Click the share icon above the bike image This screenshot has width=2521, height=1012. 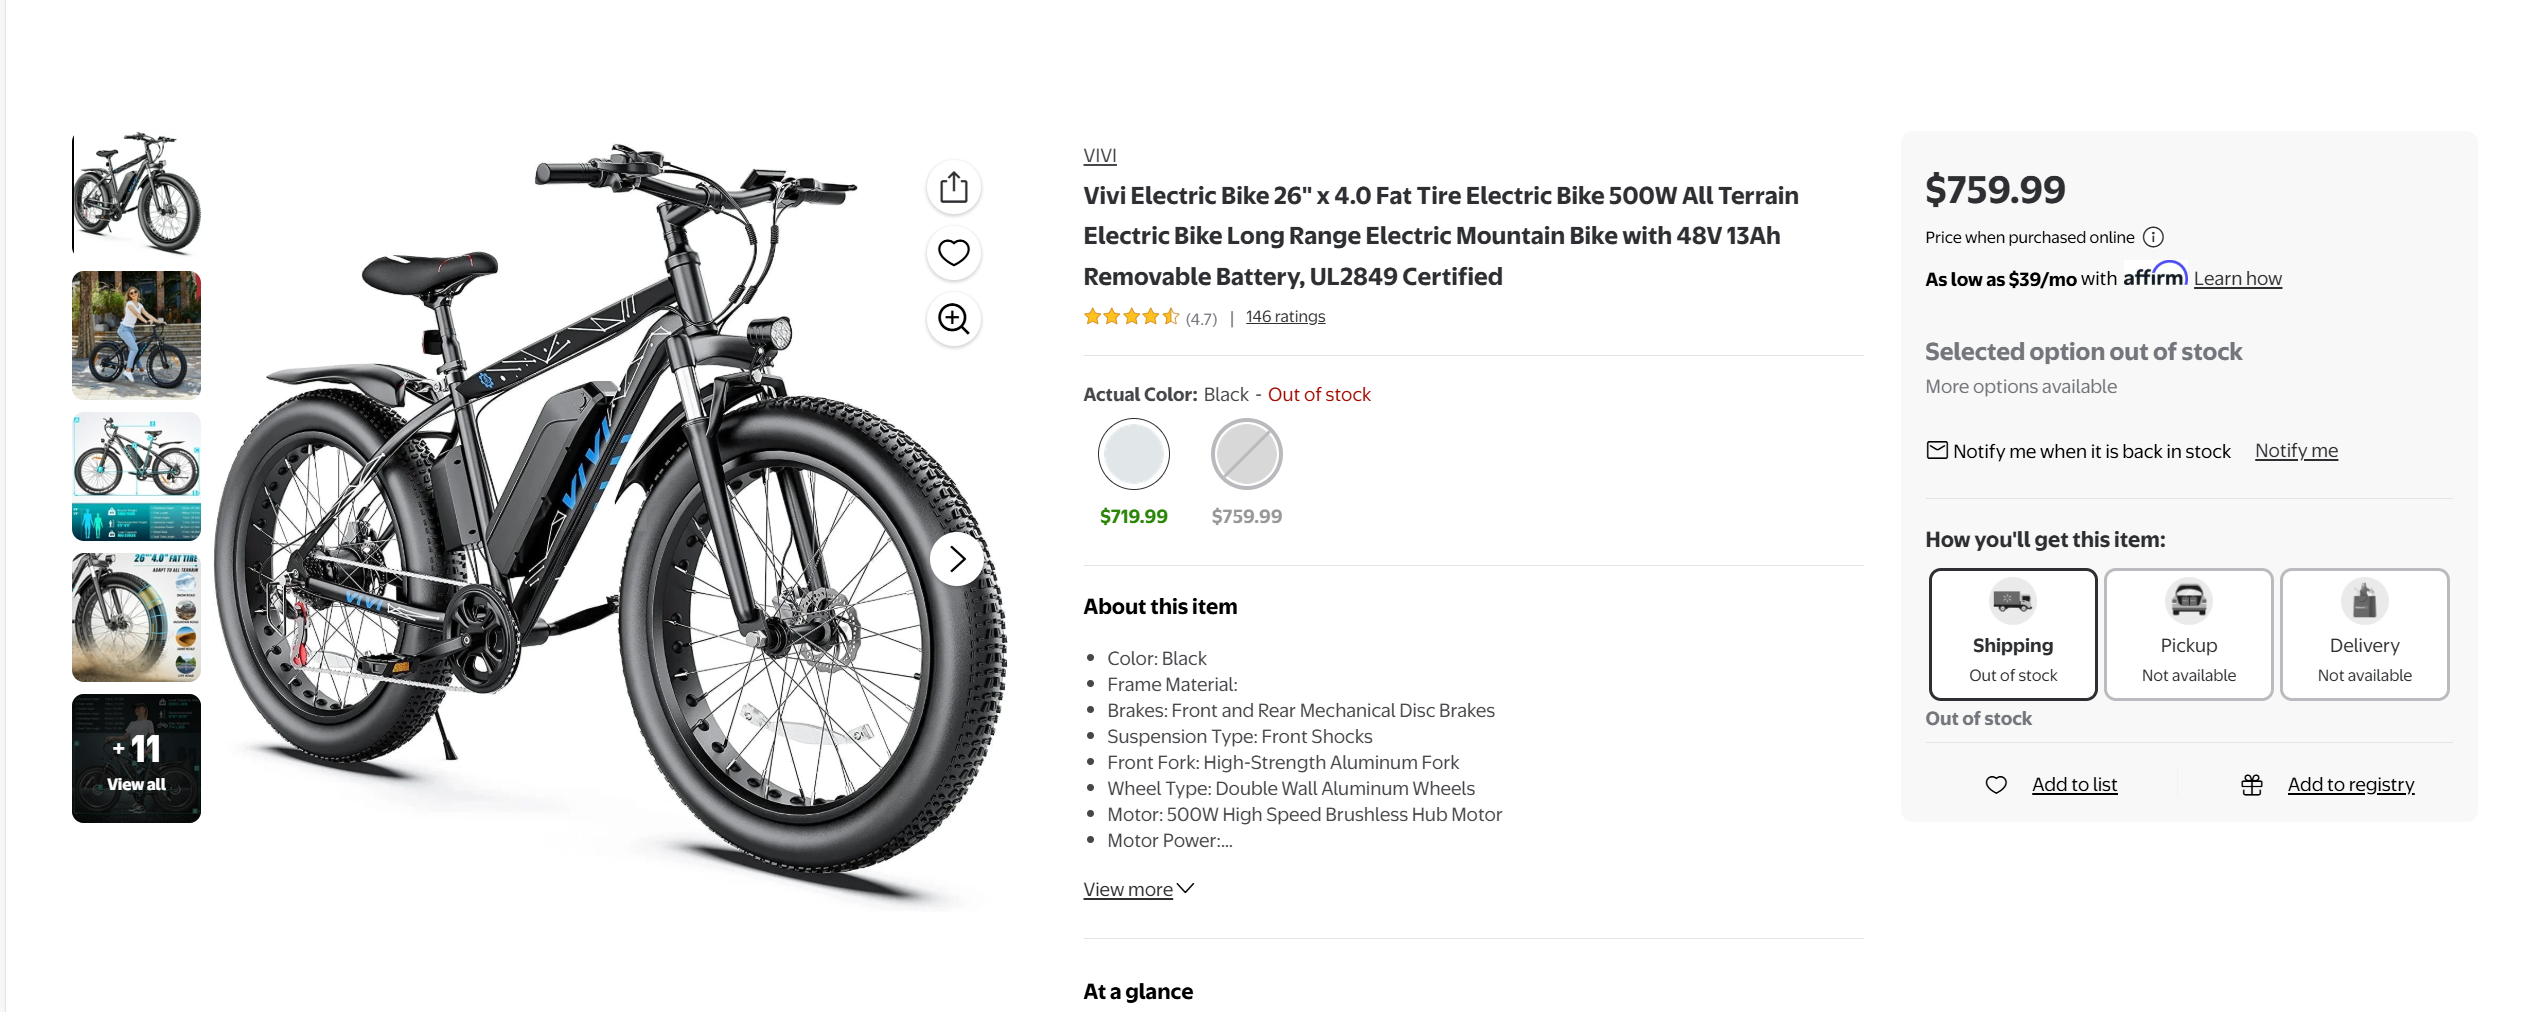tap(953, 187)
